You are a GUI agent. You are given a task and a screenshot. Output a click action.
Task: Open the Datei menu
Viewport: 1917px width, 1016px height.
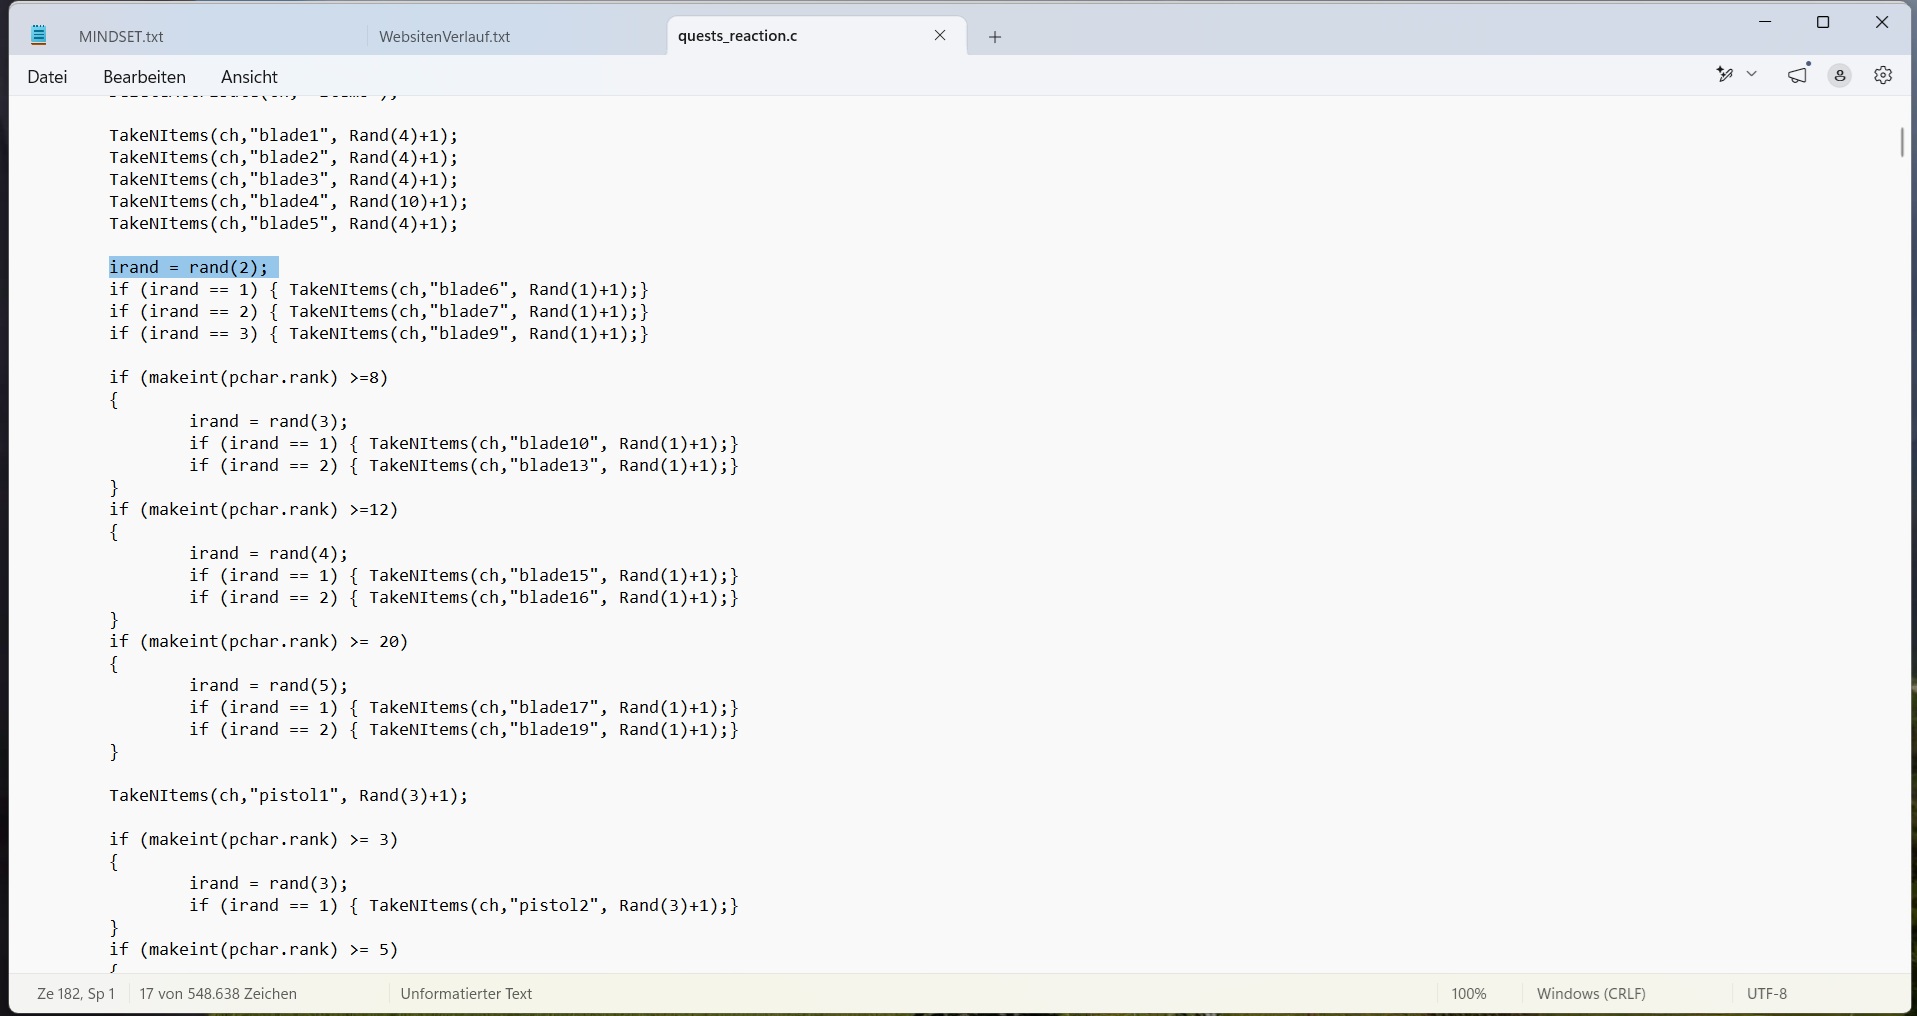[x=48, y=77]
